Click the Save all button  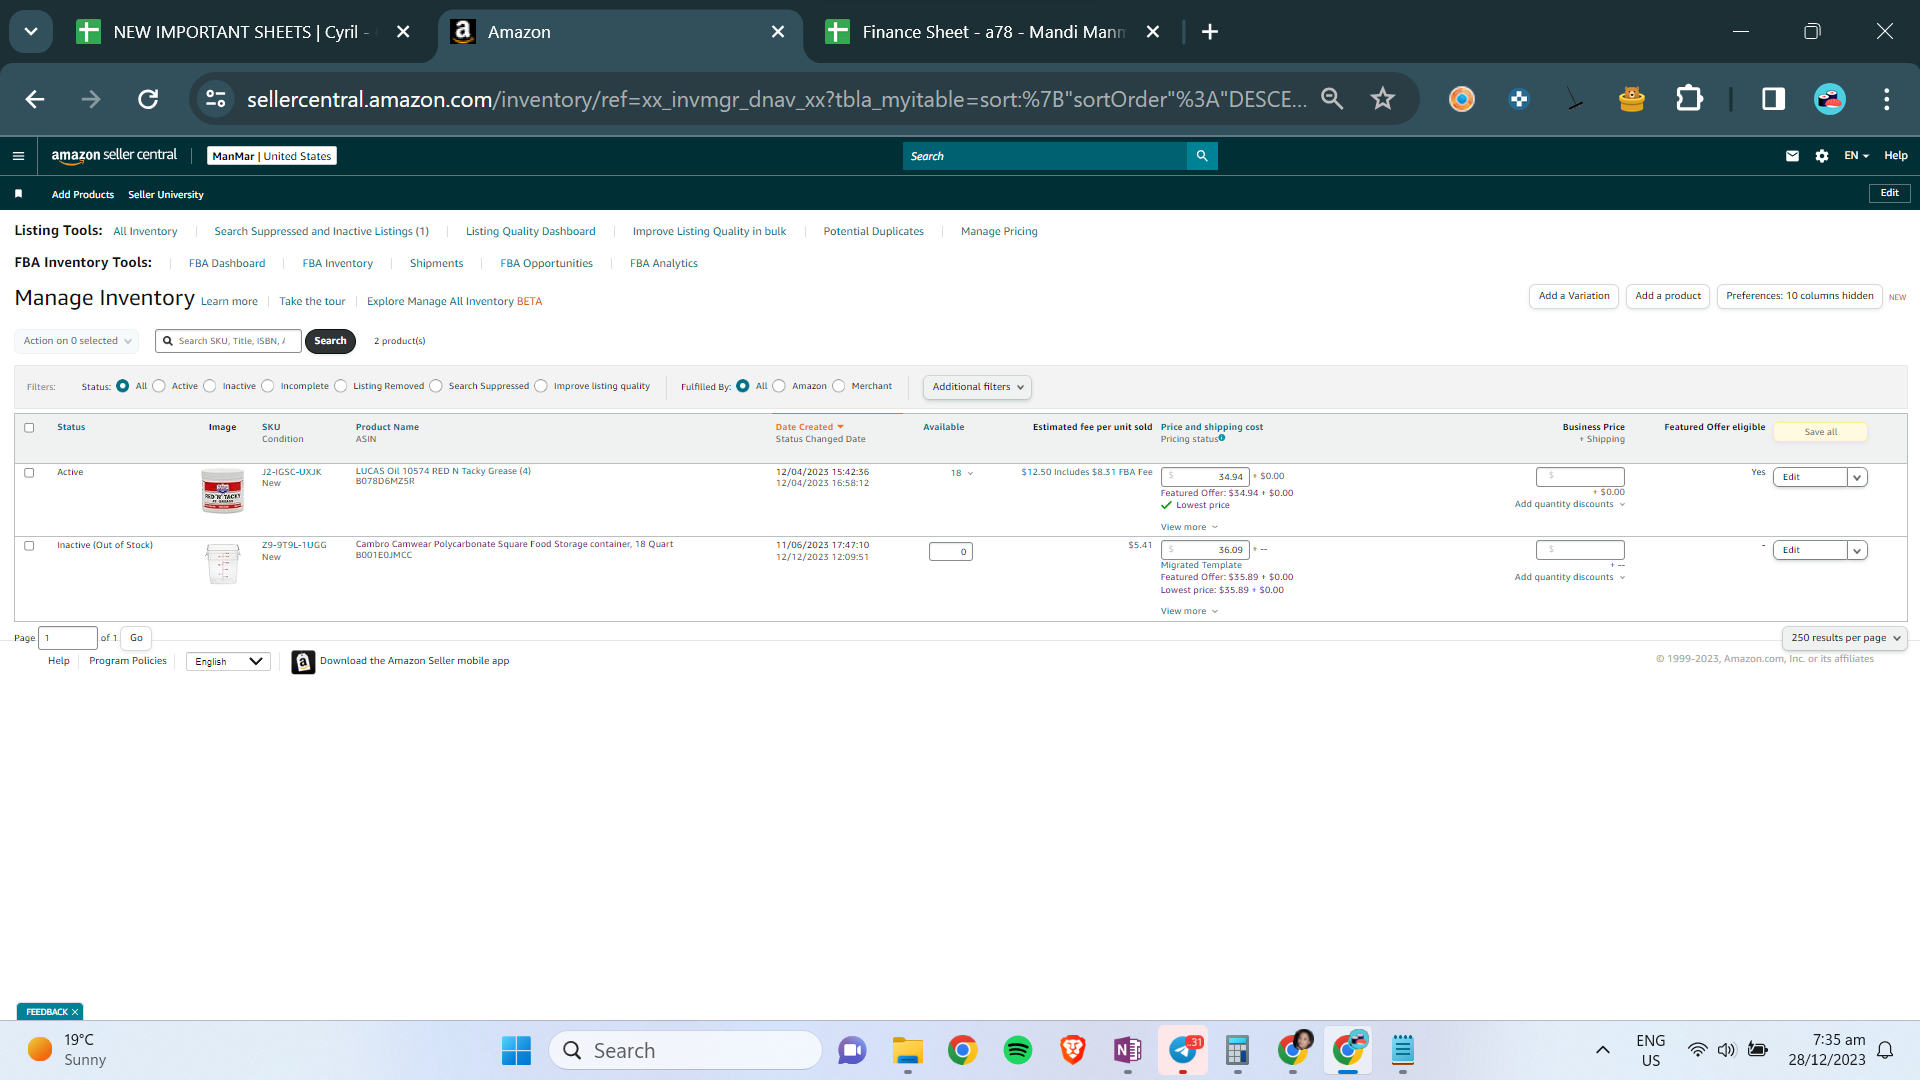pyautogui.click(x=1820, y=432)
